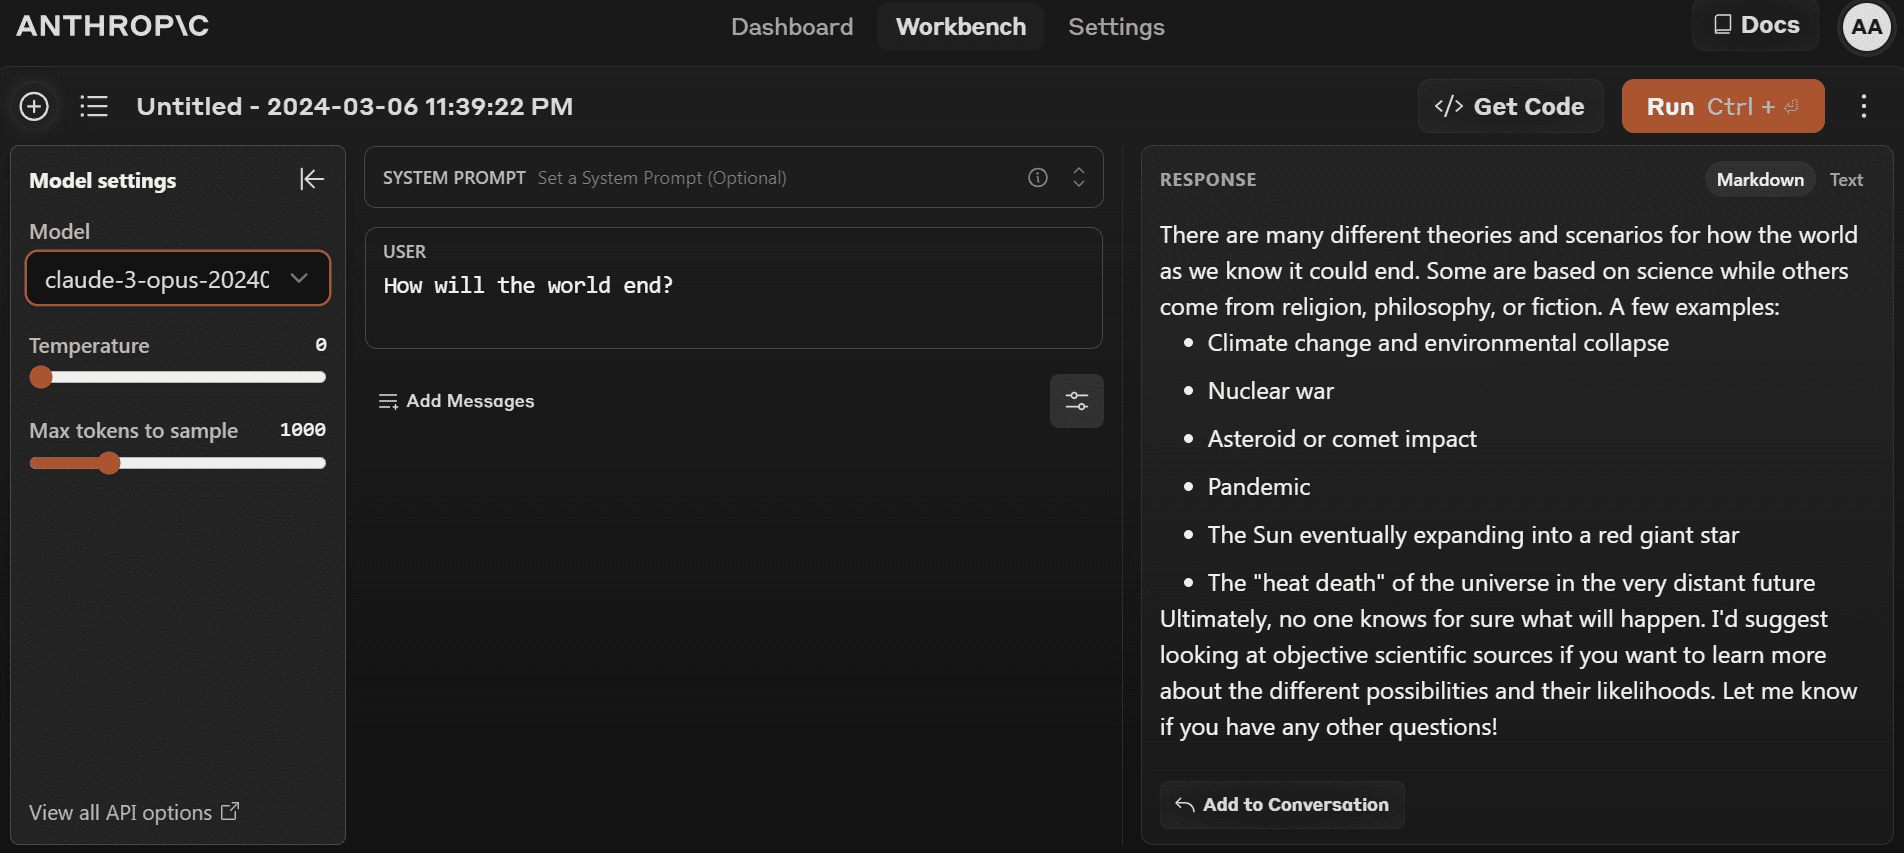Viewport: 1904px width, 853px height.
Task: Select the Workbench tab
Action: [961, 27]
